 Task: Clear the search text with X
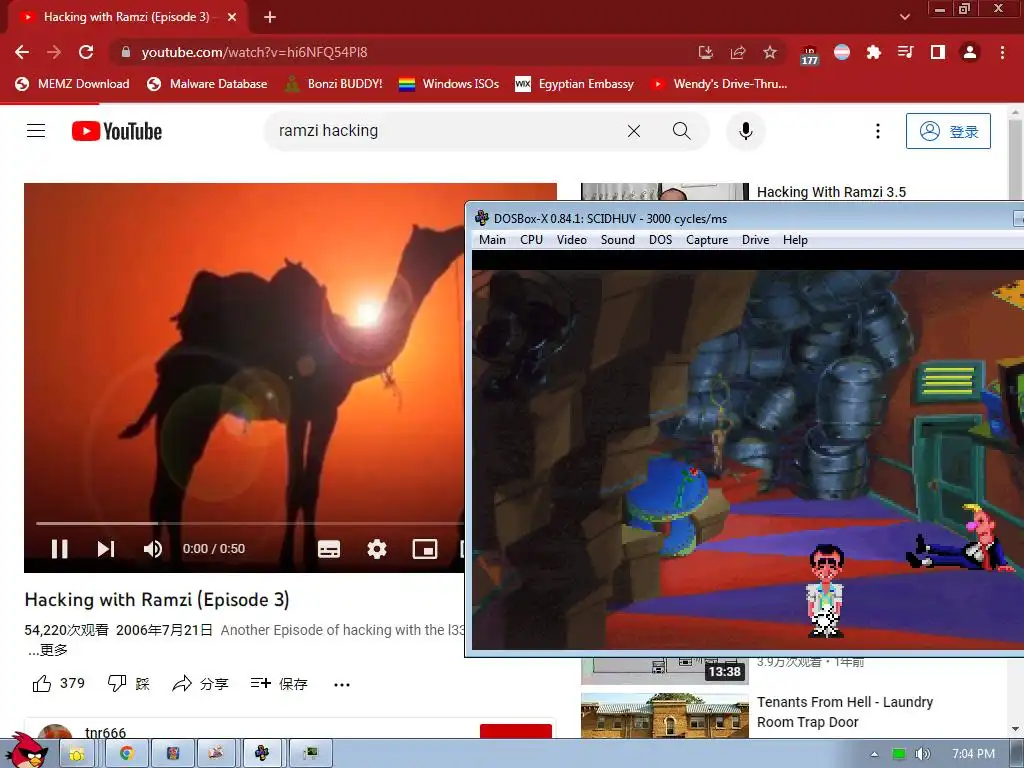[633, 131]
